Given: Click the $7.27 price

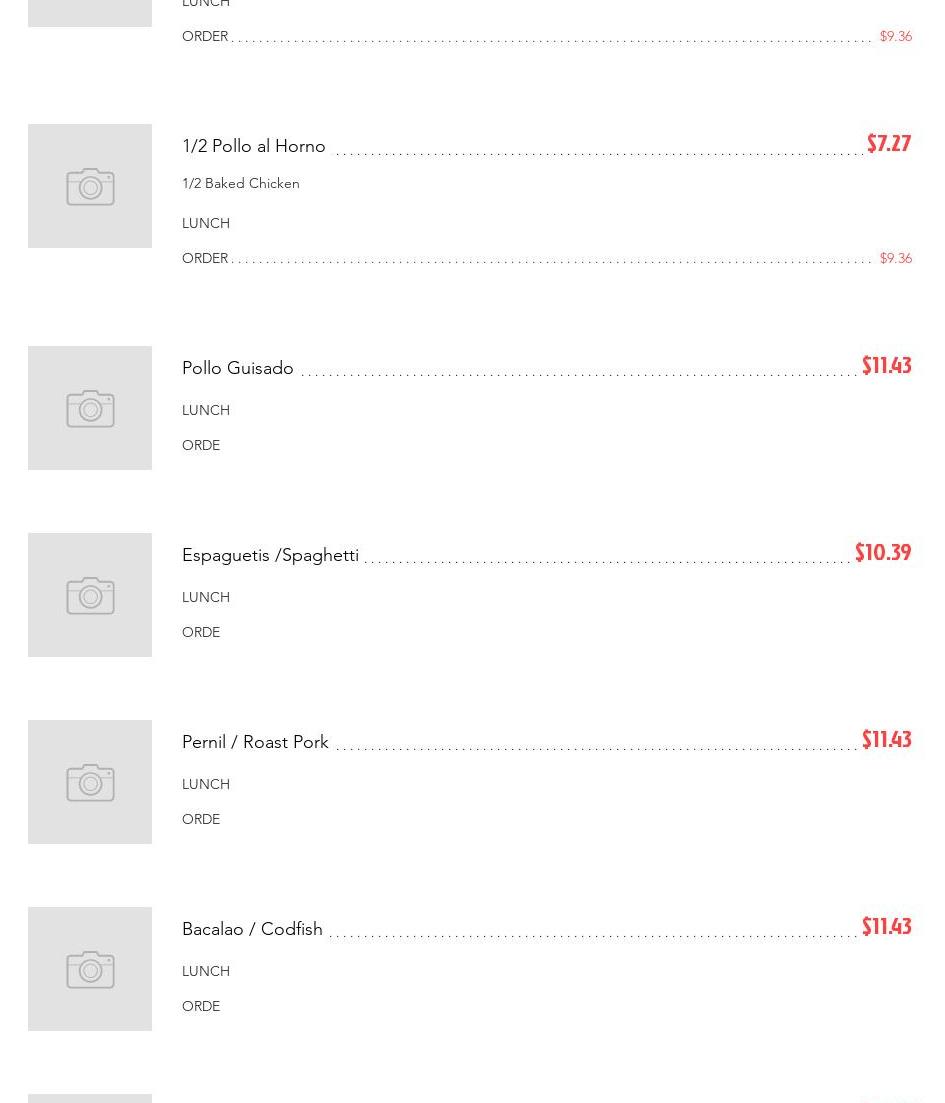Looking at the screenshot, I should (888, 144).
